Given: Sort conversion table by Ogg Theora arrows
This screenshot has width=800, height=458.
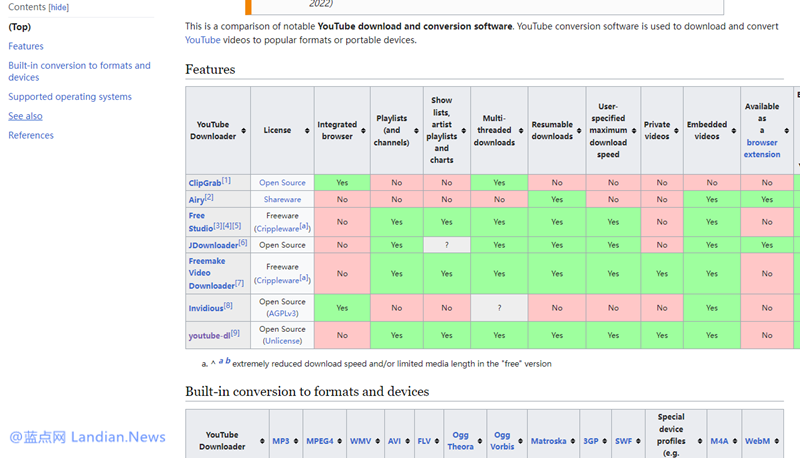Looking at the screenshot, I should click(480, 441).
